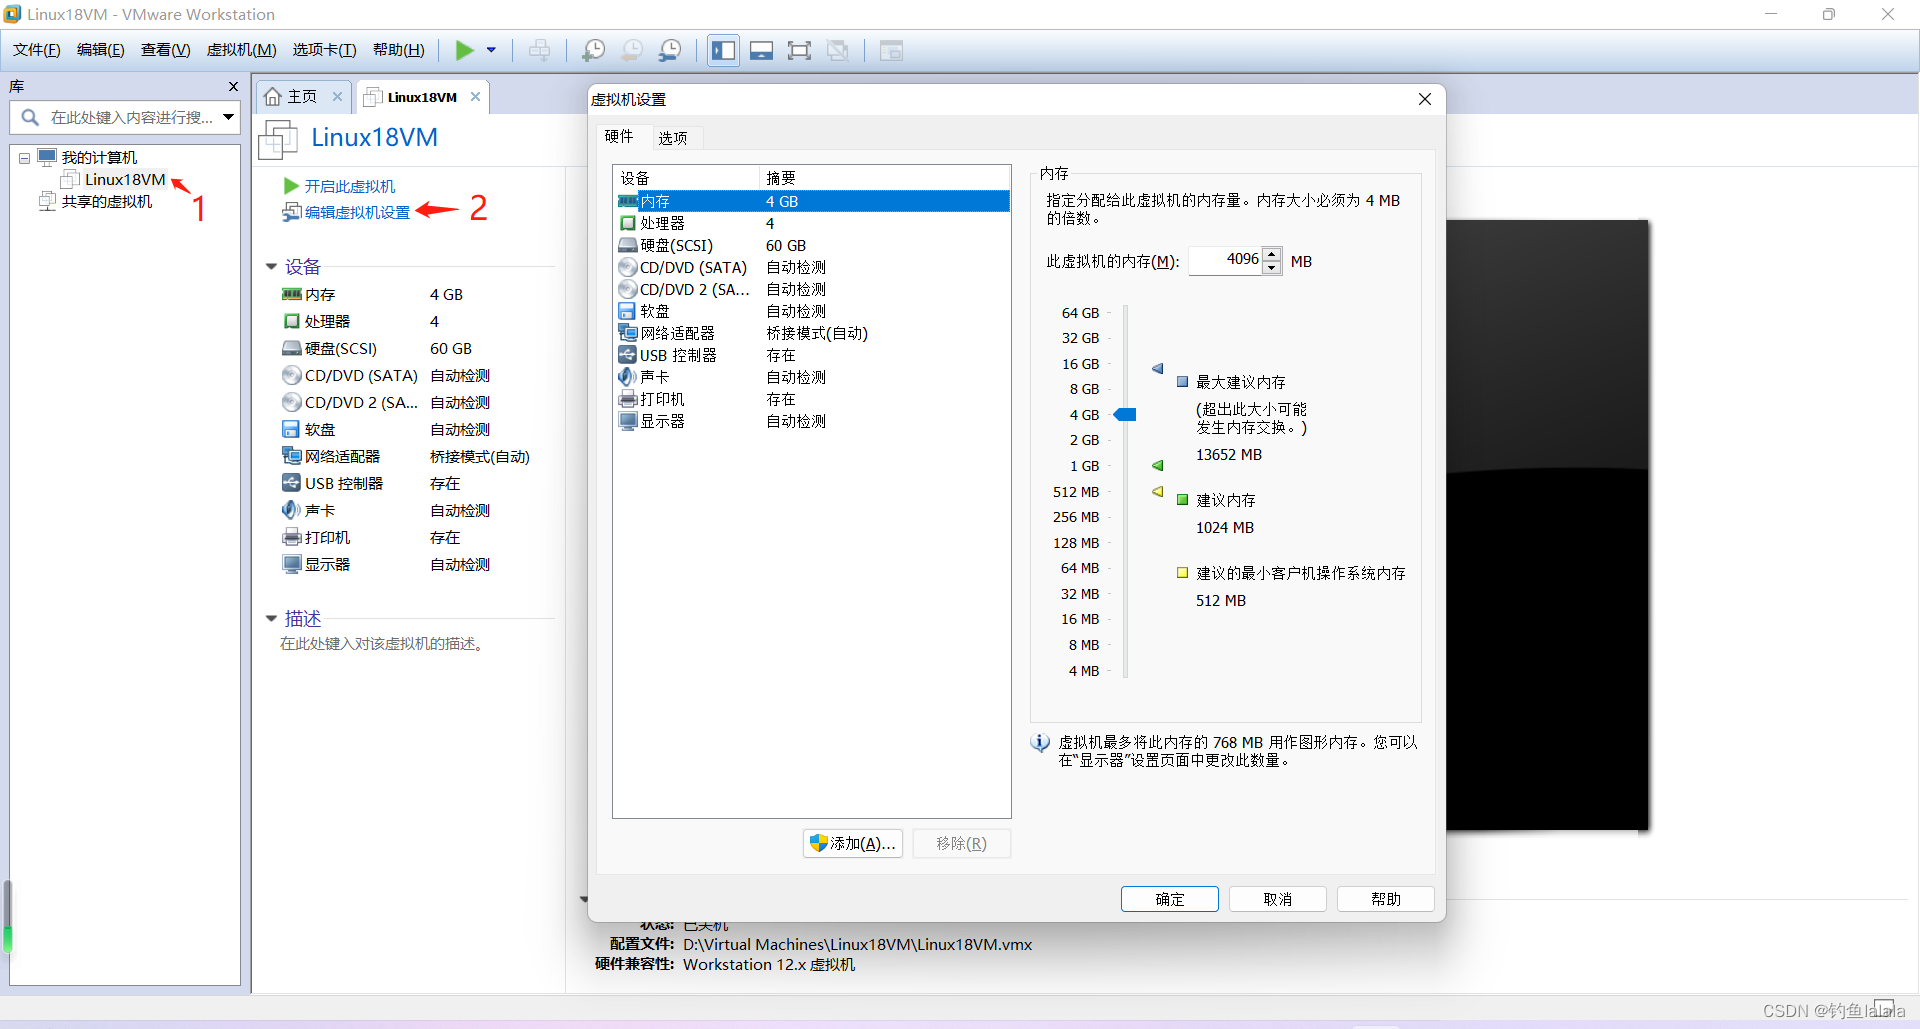Collapse the 设备 section

pyautogui.click(x=271, y=266)
